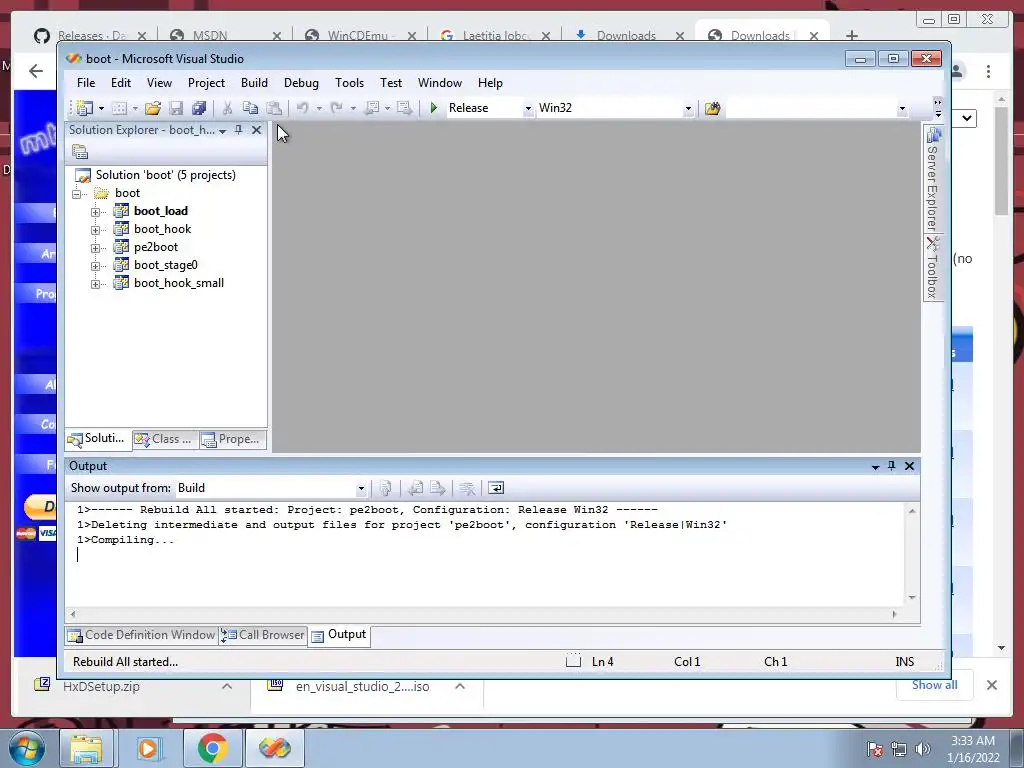
Task: Toggle Word Wrap icon in Output panel
Action: coord(496,488)
